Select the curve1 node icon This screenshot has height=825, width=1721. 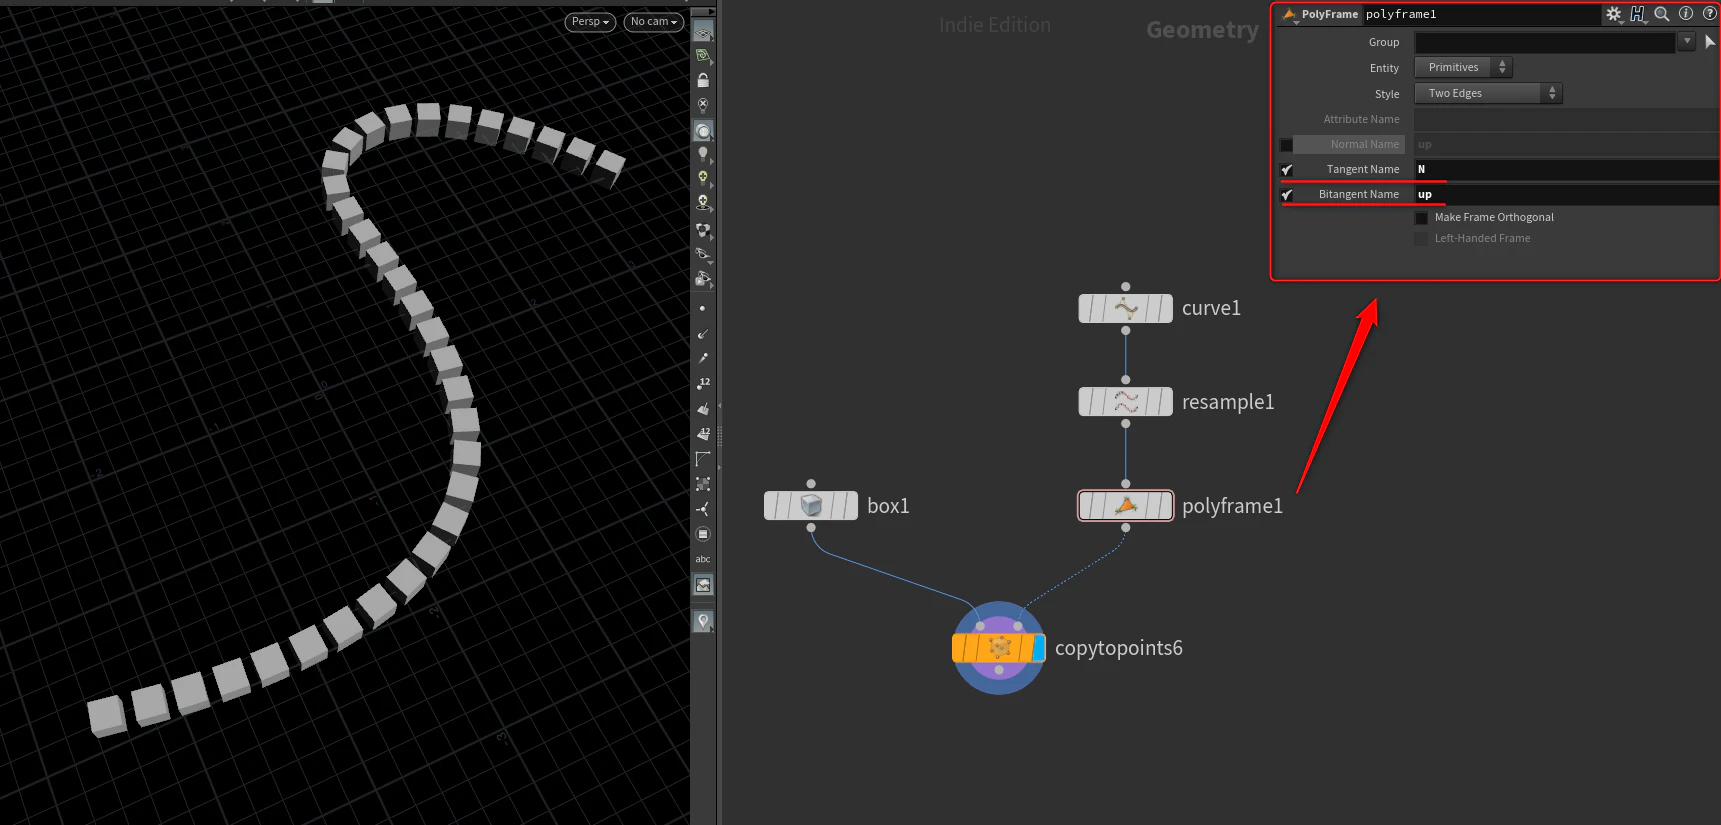[1126, 309]
